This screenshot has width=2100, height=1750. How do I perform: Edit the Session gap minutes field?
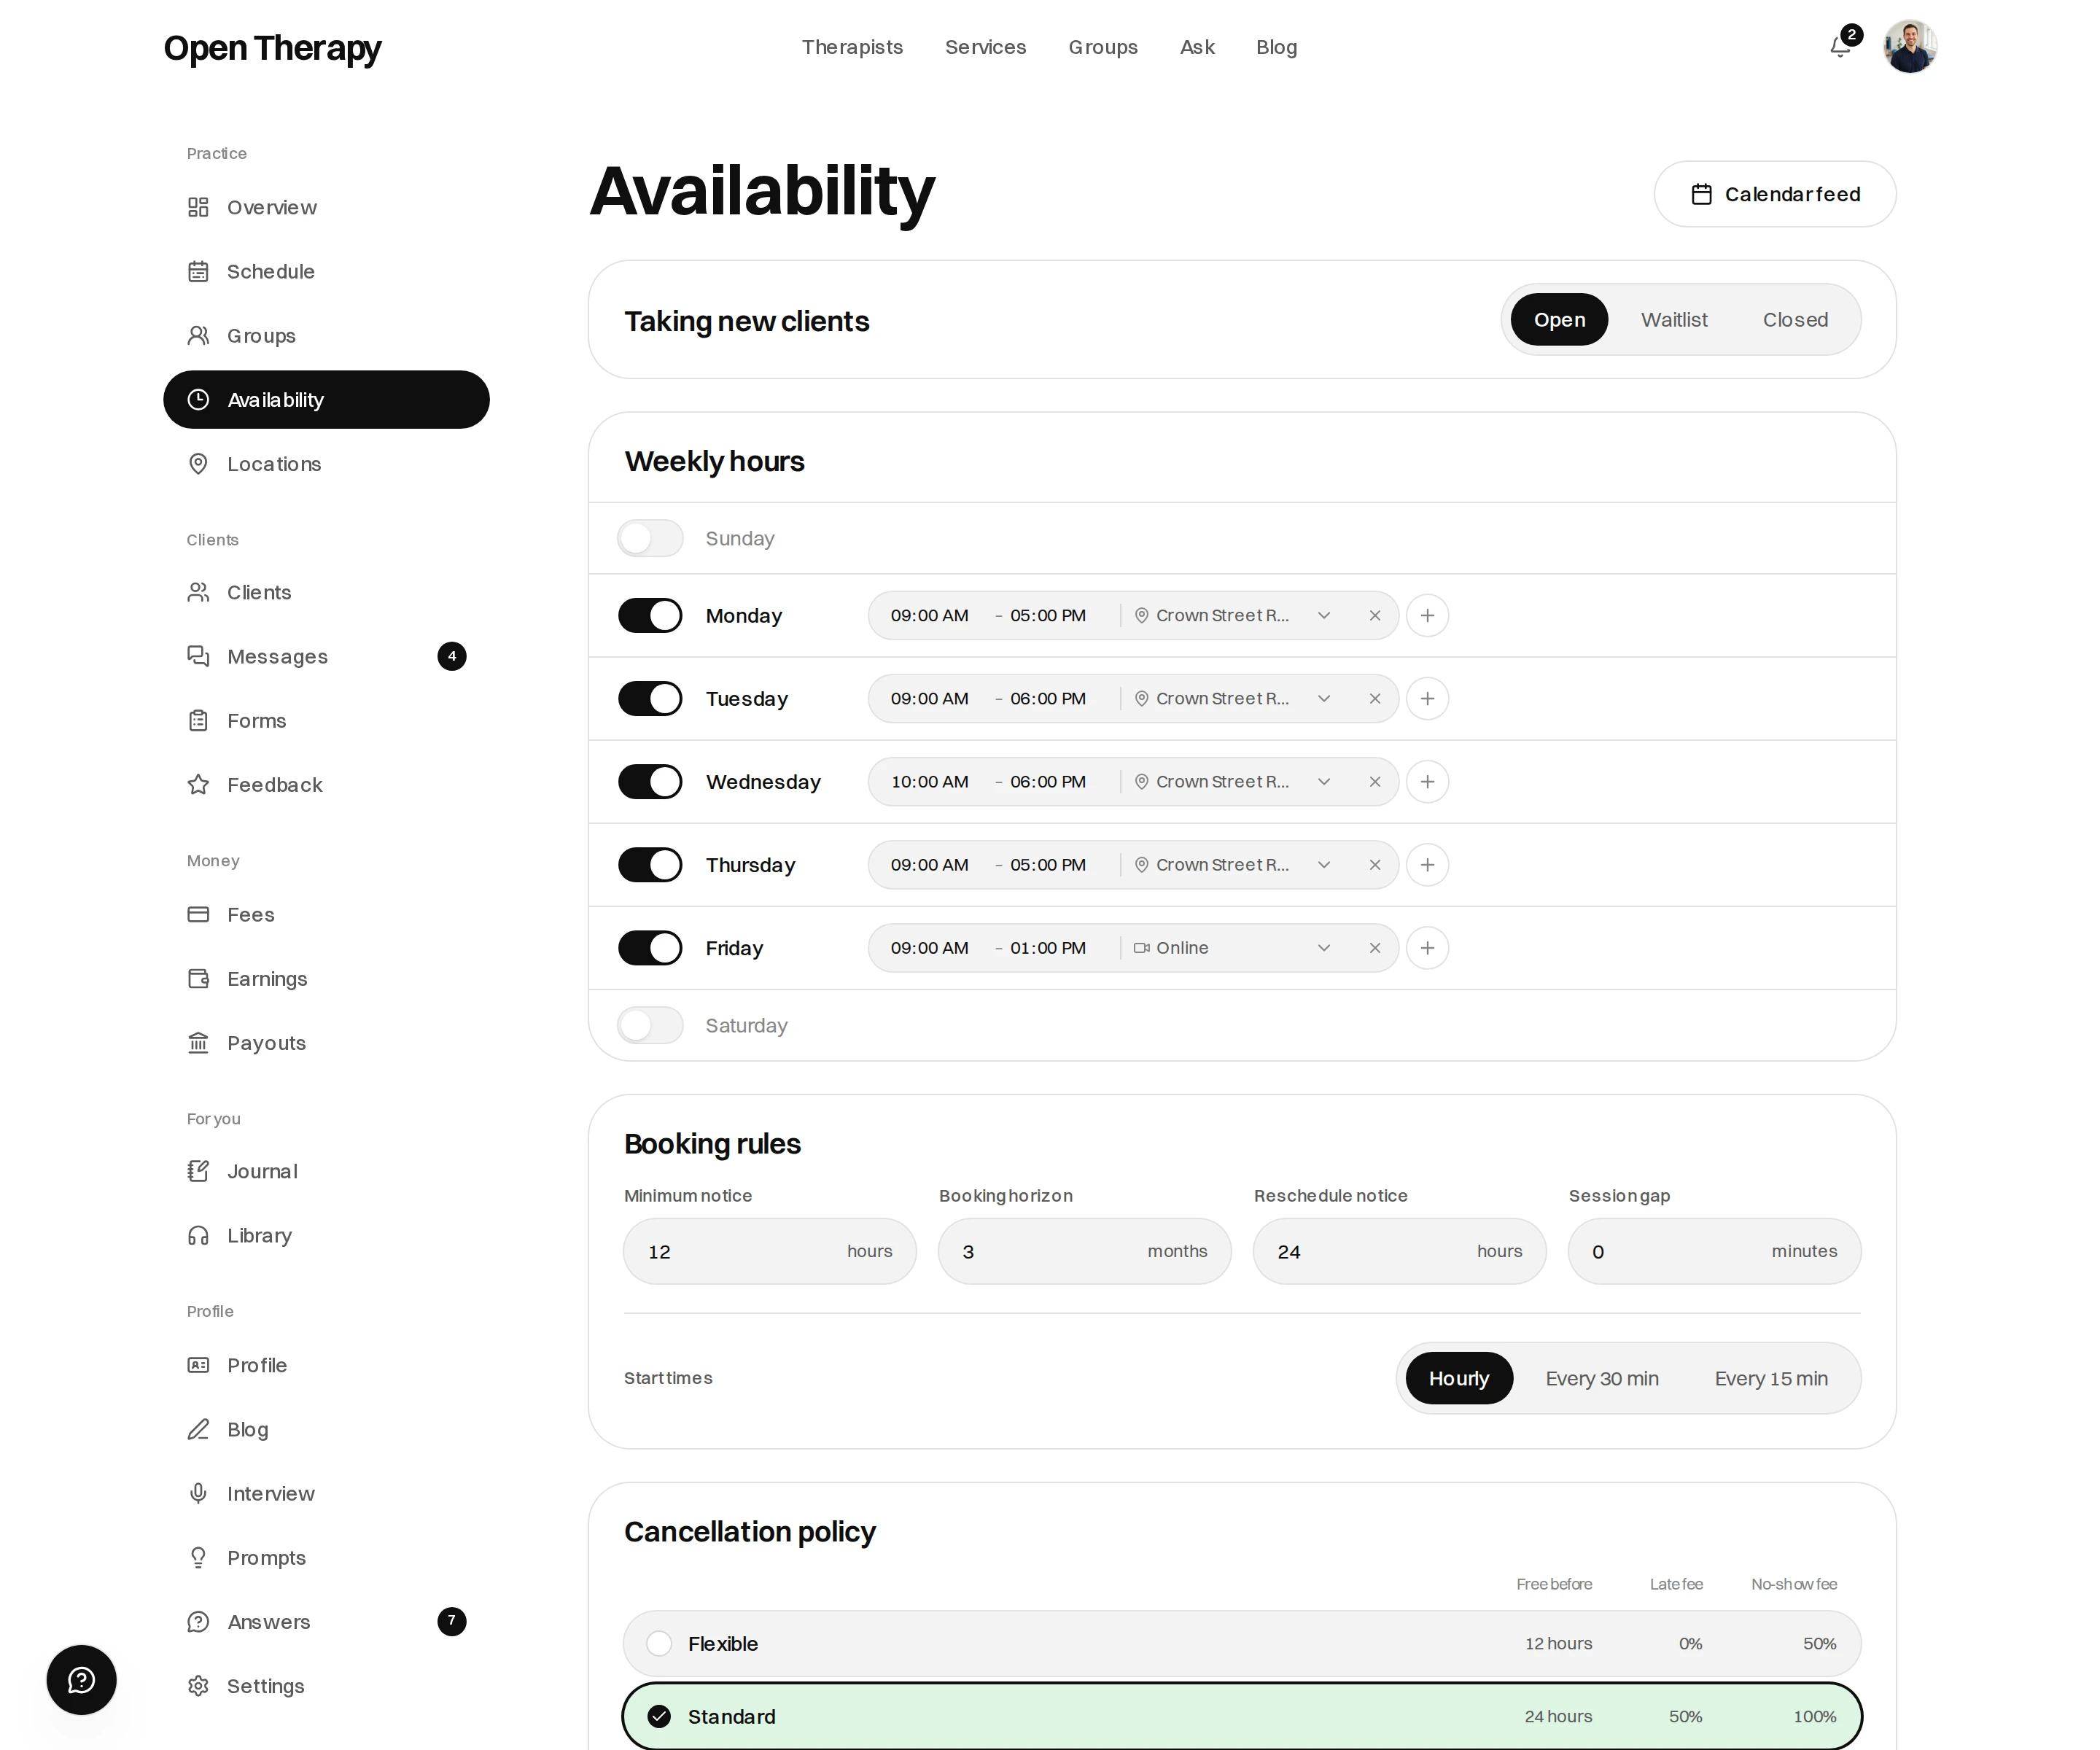1714,1251
